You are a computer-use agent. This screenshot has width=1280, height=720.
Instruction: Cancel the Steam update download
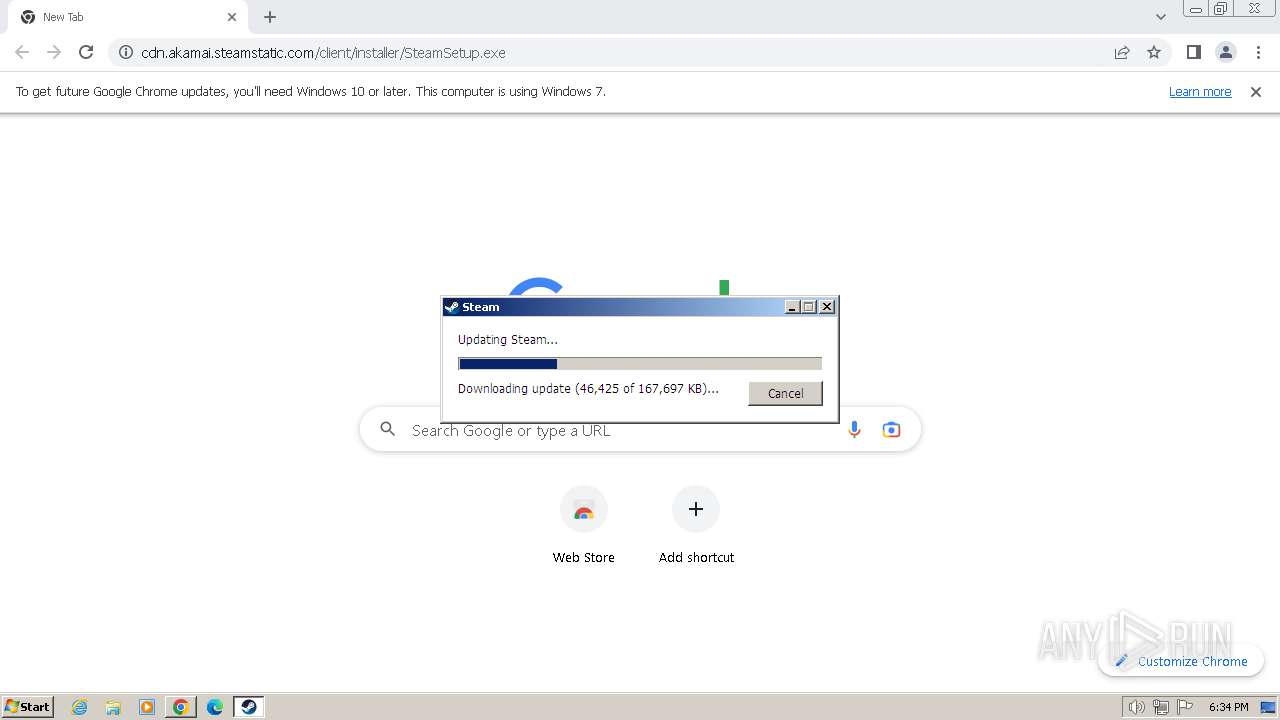click(x=785, y=393)
